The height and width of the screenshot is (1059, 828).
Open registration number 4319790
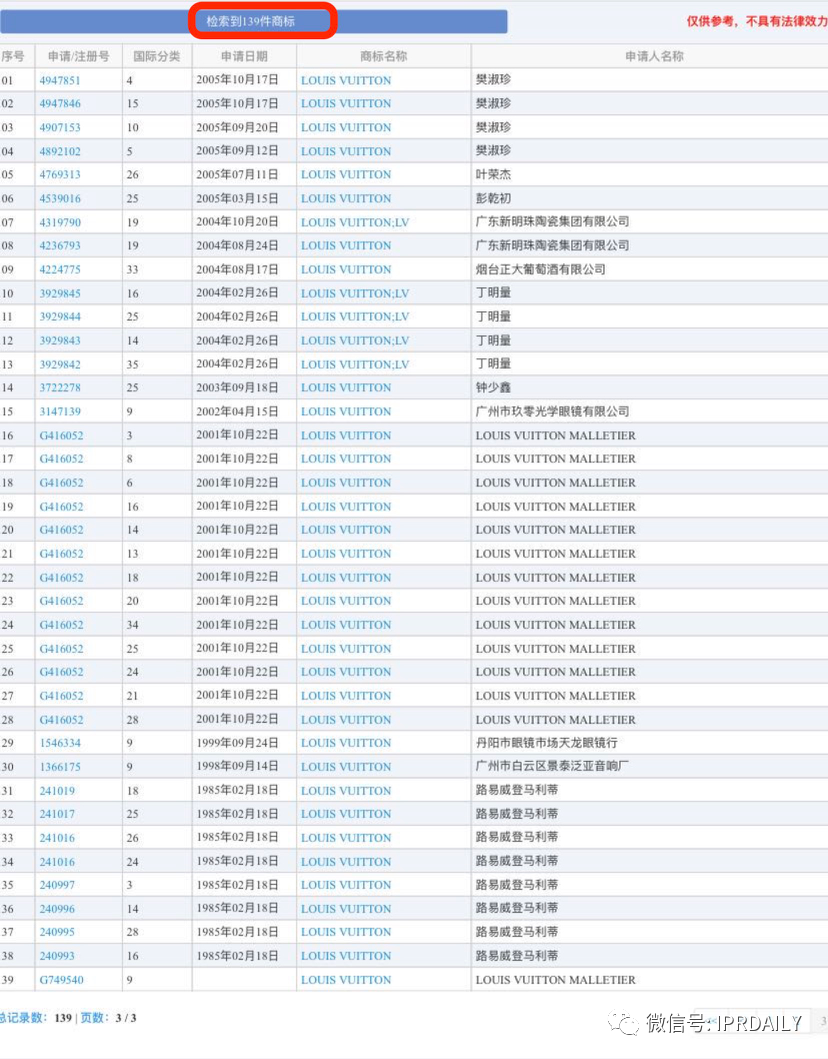(x=59, y=222)
